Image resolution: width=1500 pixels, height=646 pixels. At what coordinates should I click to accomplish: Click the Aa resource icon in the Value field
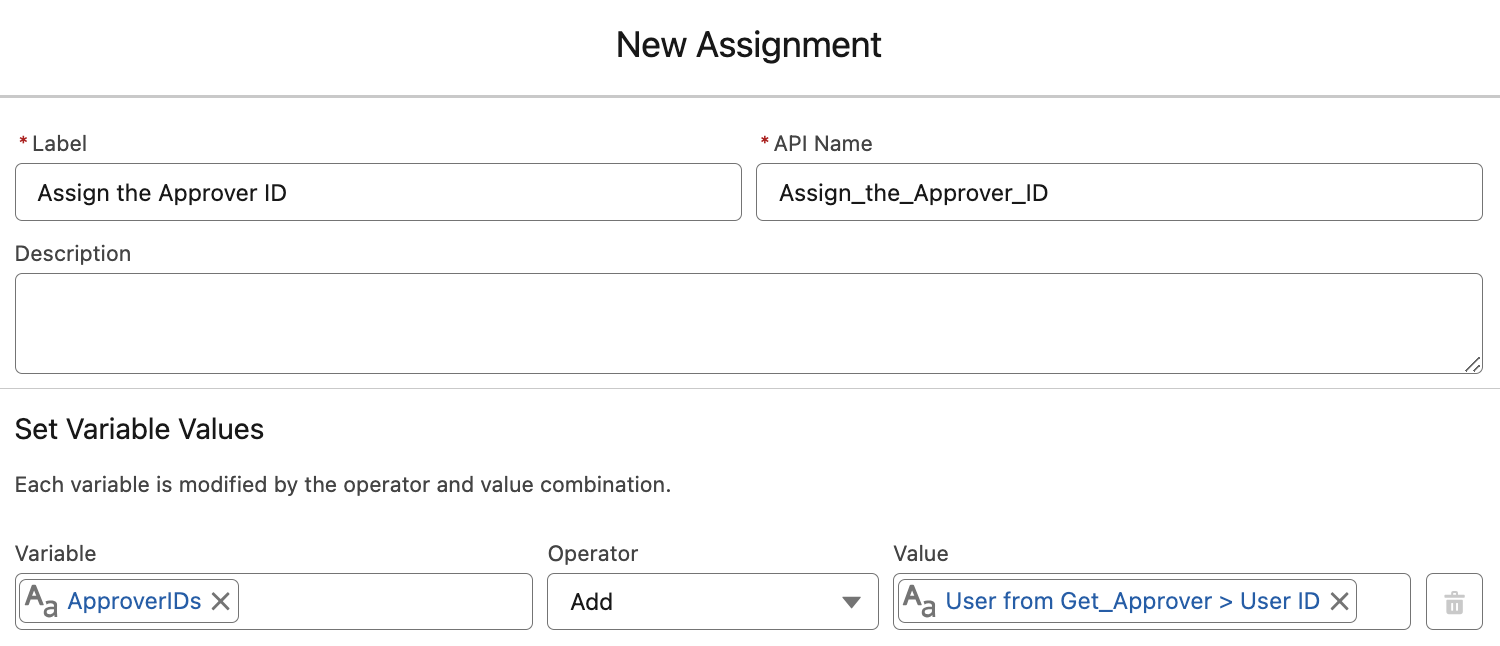point(916,601)
